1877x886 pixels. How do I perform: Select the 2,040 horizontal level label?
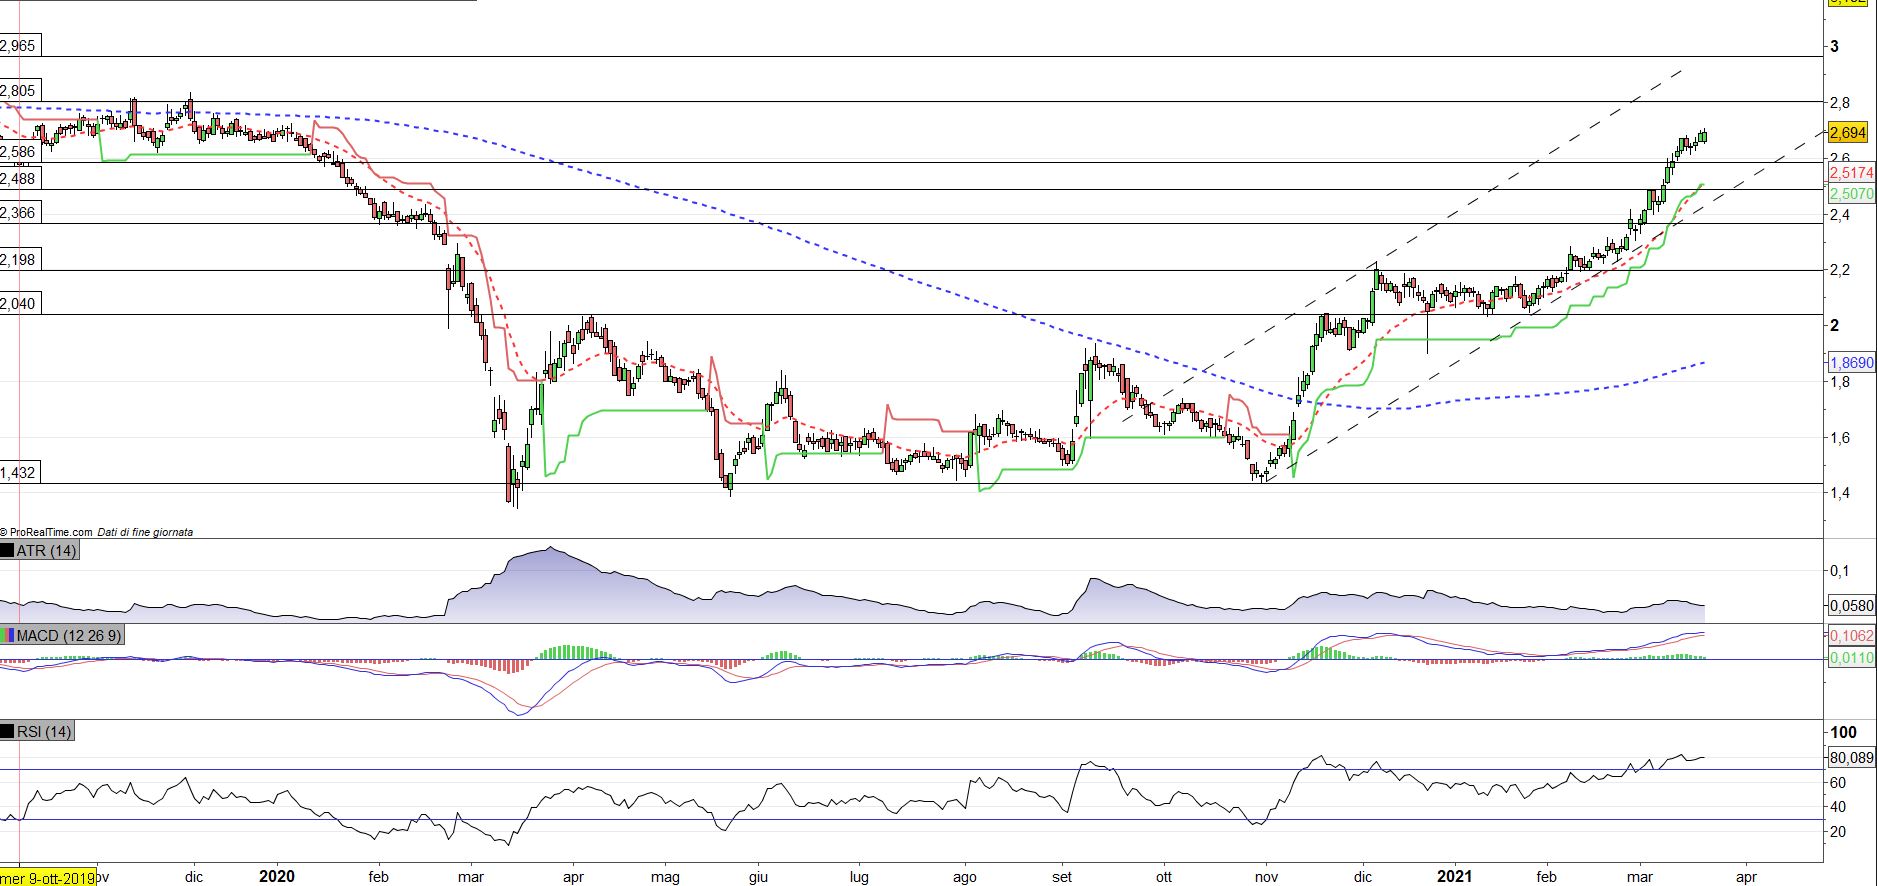tap(18, 304)
